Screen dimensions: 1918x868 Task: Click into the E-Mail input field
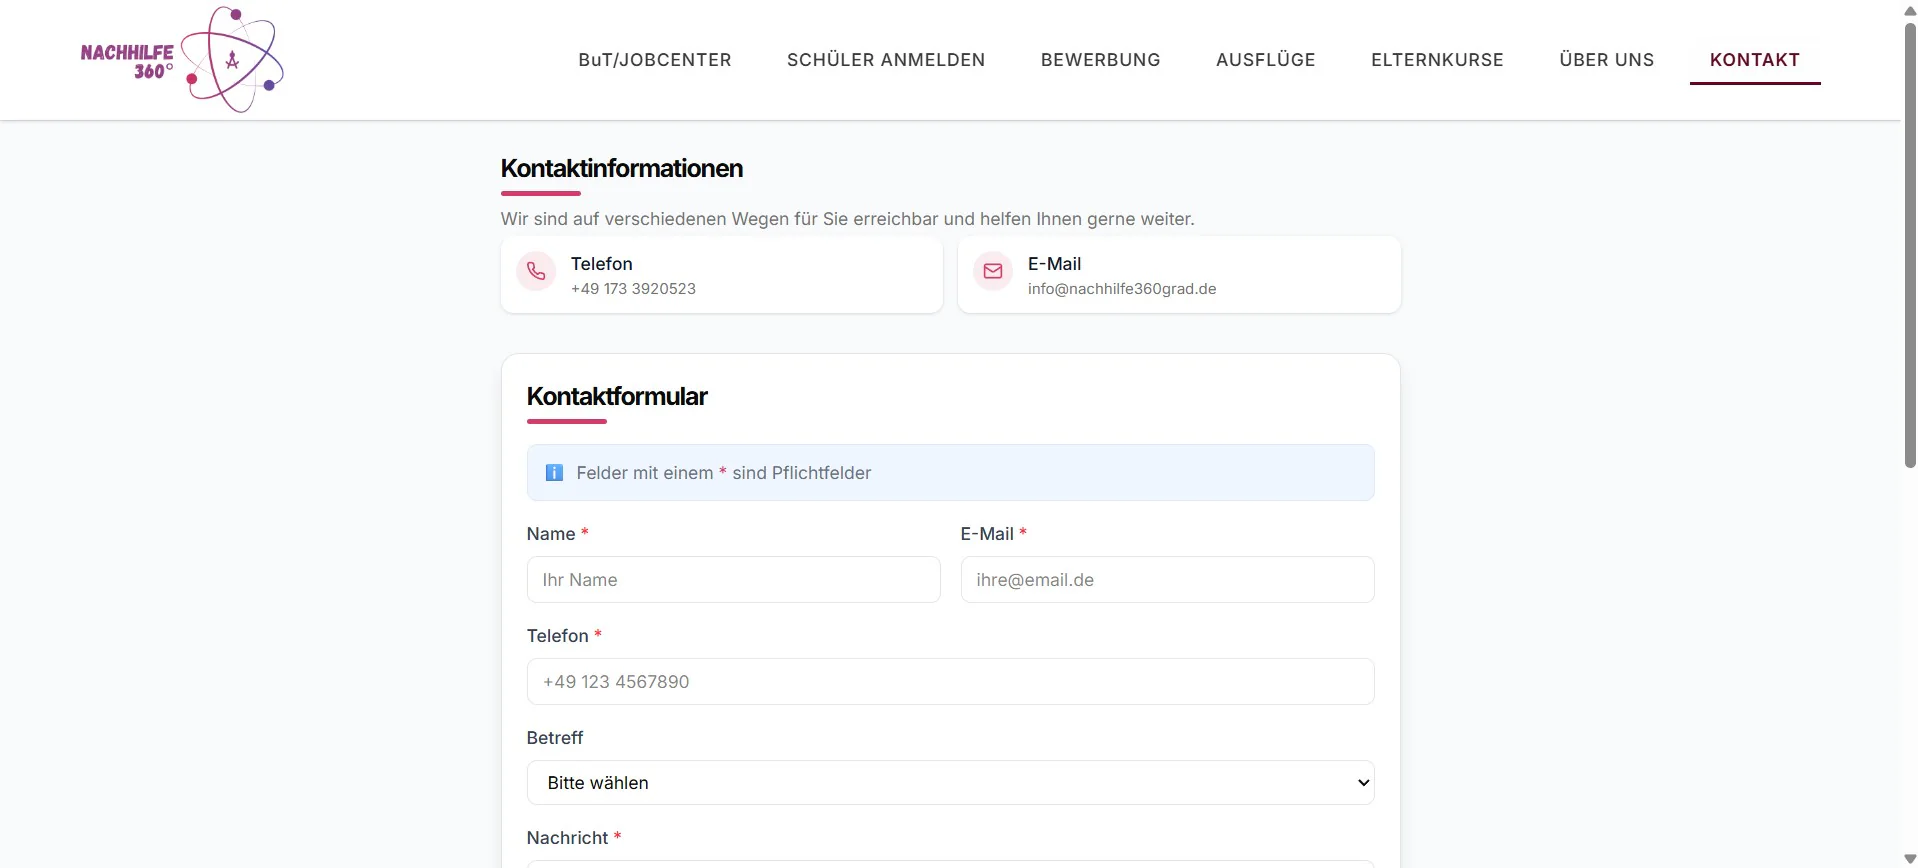1167,580
